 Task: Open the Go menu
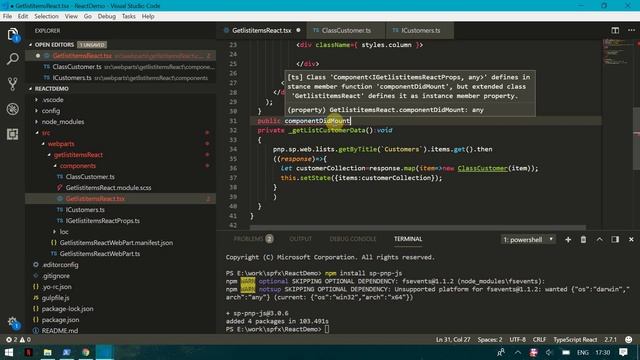pyautogui.click(x=88, y=16)
